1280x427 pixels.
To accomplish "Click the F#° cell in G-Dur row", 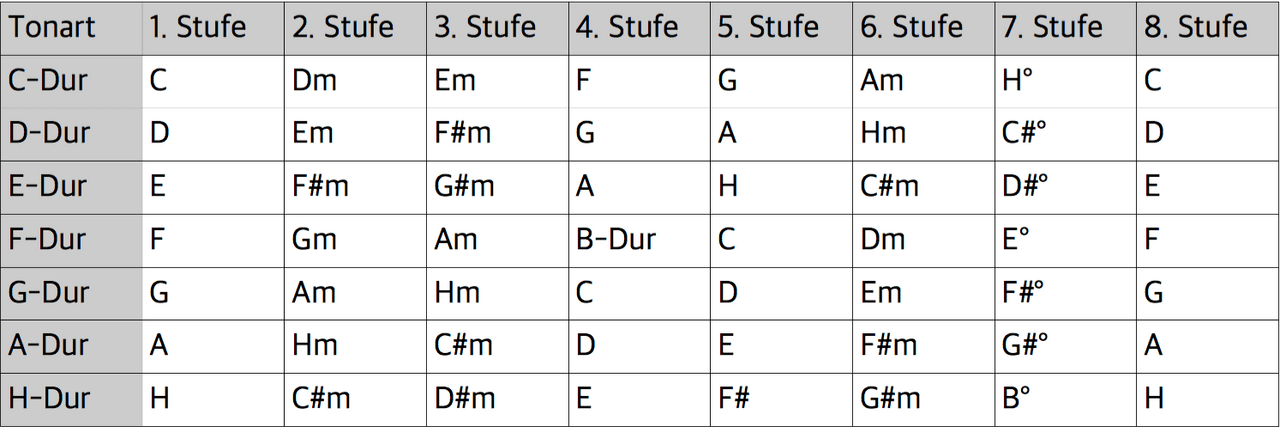I will point(1023,292).
